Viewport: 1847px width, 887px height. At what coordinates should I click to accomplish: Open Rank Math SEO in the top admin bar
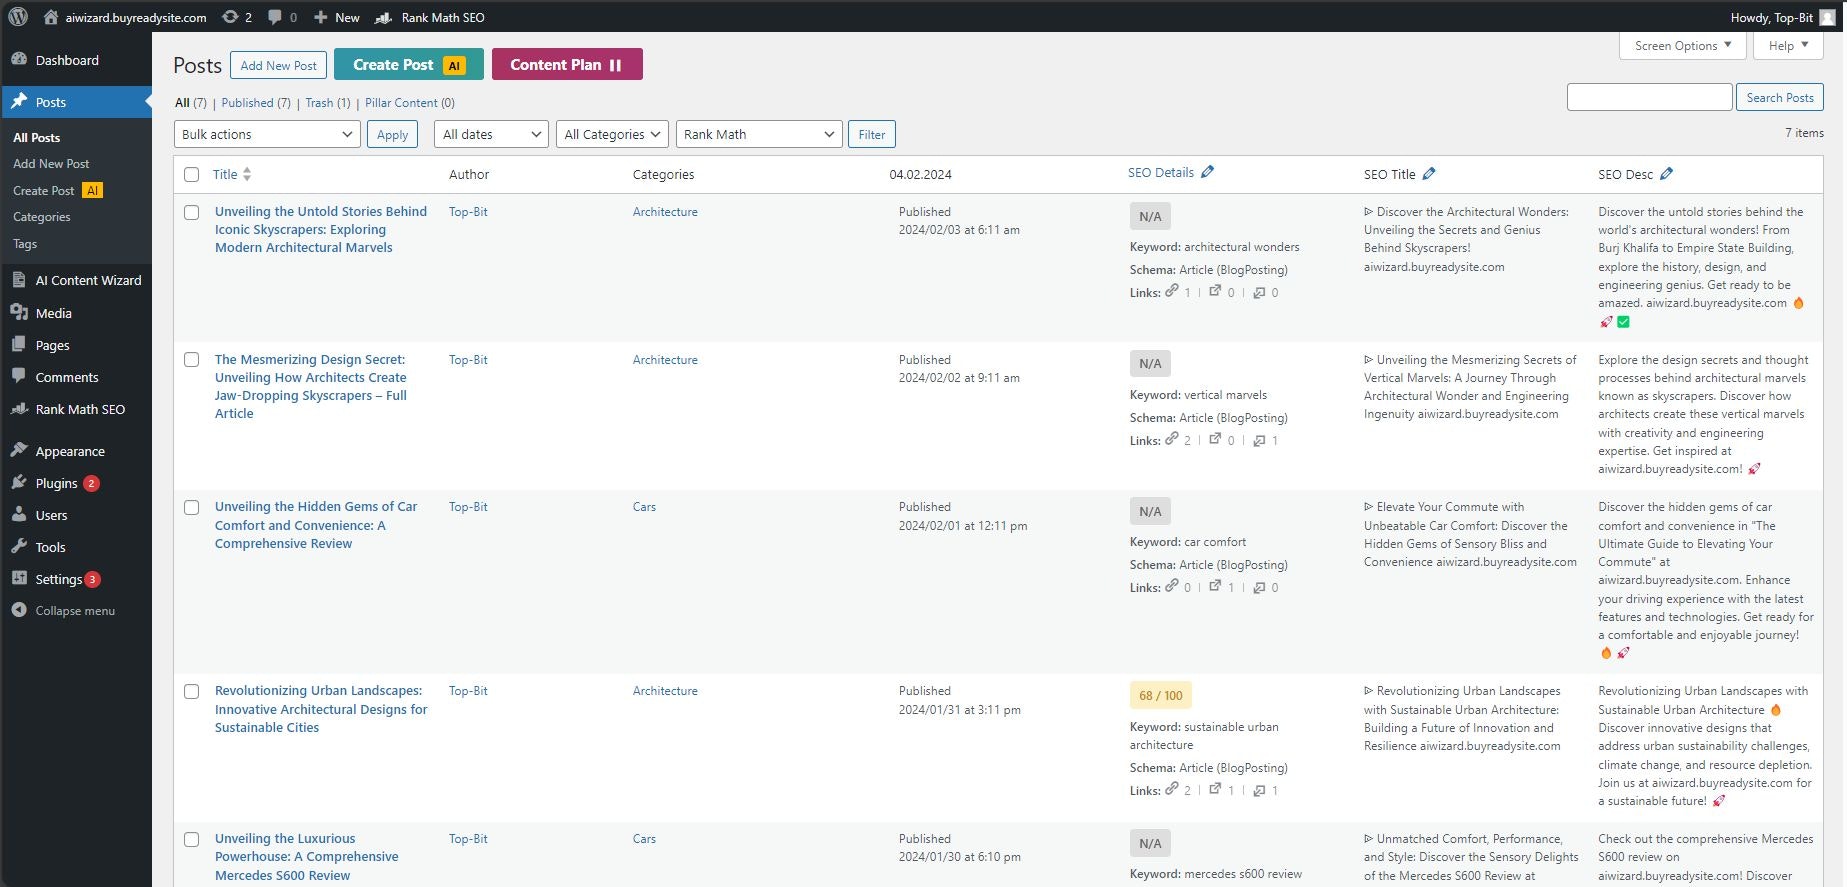(x=430, y=17)
